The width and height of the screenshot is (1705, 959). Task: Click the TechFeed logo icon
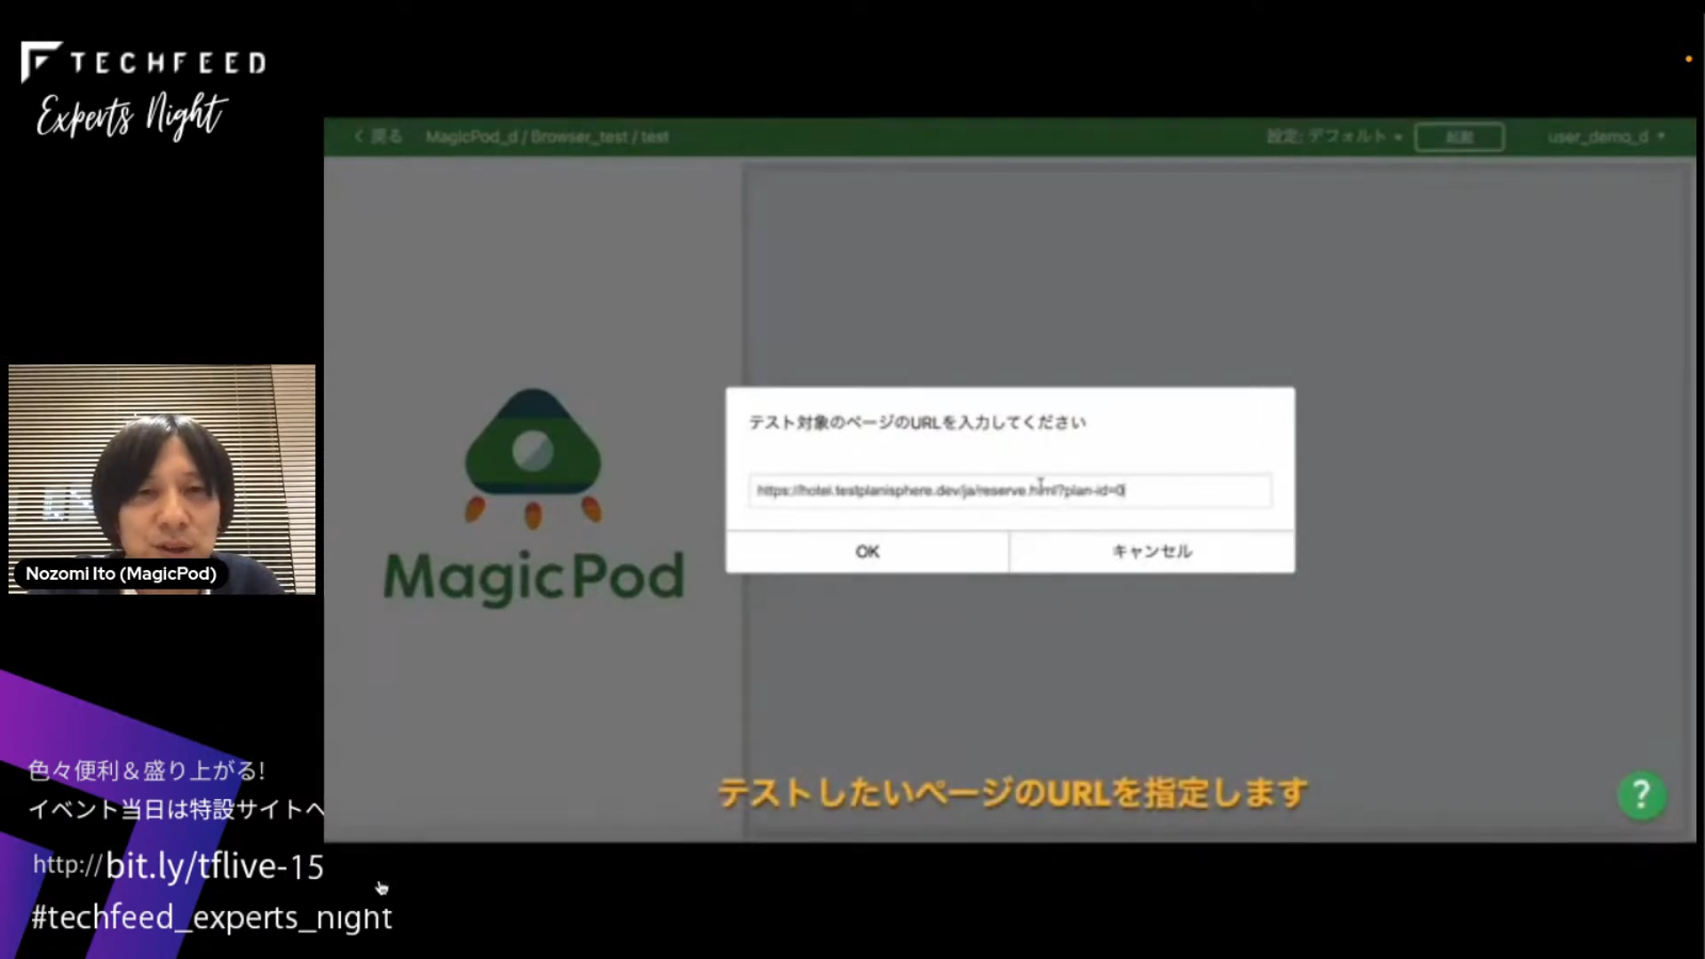pos(40,61)
